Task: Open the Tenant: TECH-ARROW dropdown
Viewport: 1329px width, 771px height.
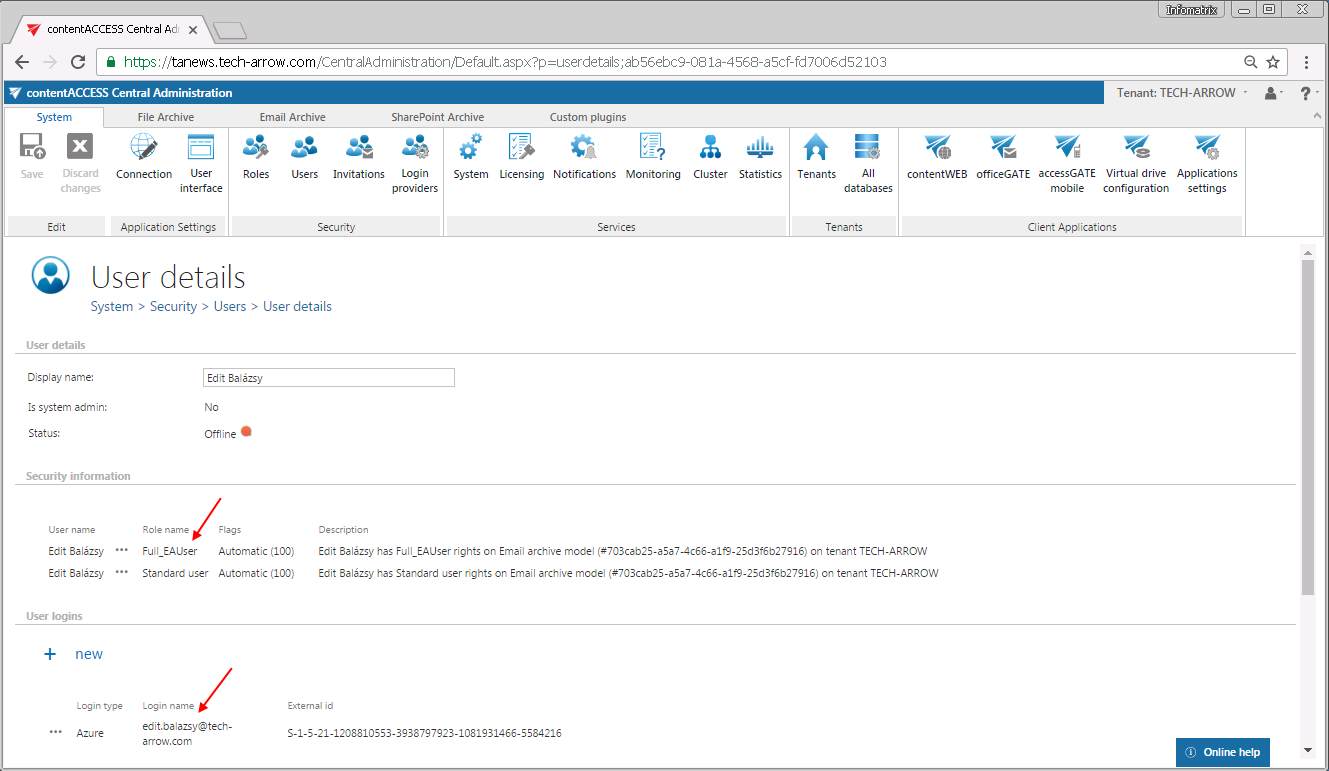Action: pos(1183,92)
